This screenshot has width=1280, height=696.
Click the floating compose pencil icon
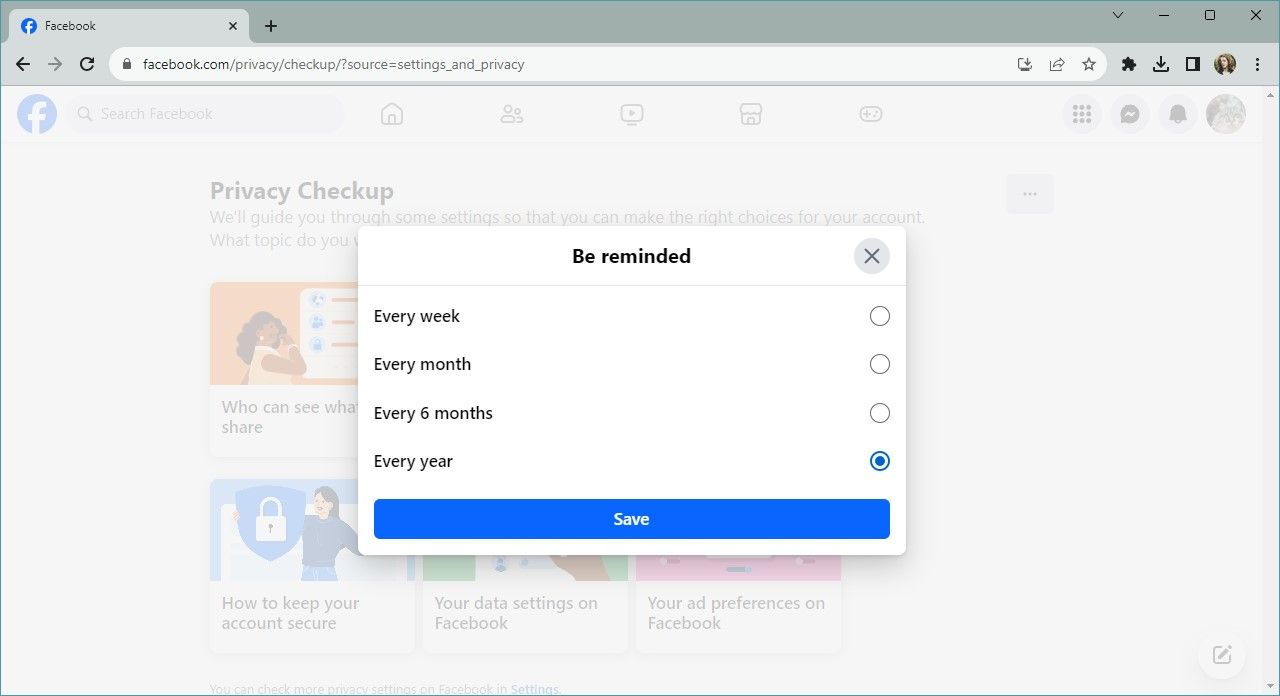pyautogui.click(x=1221, y=654)
